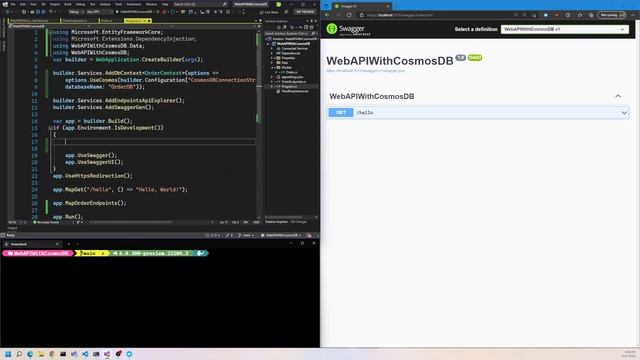Open the Windows Start menu
Image resolution: width=640 pixels, height=360 pixels.
(x=8, y=354)
